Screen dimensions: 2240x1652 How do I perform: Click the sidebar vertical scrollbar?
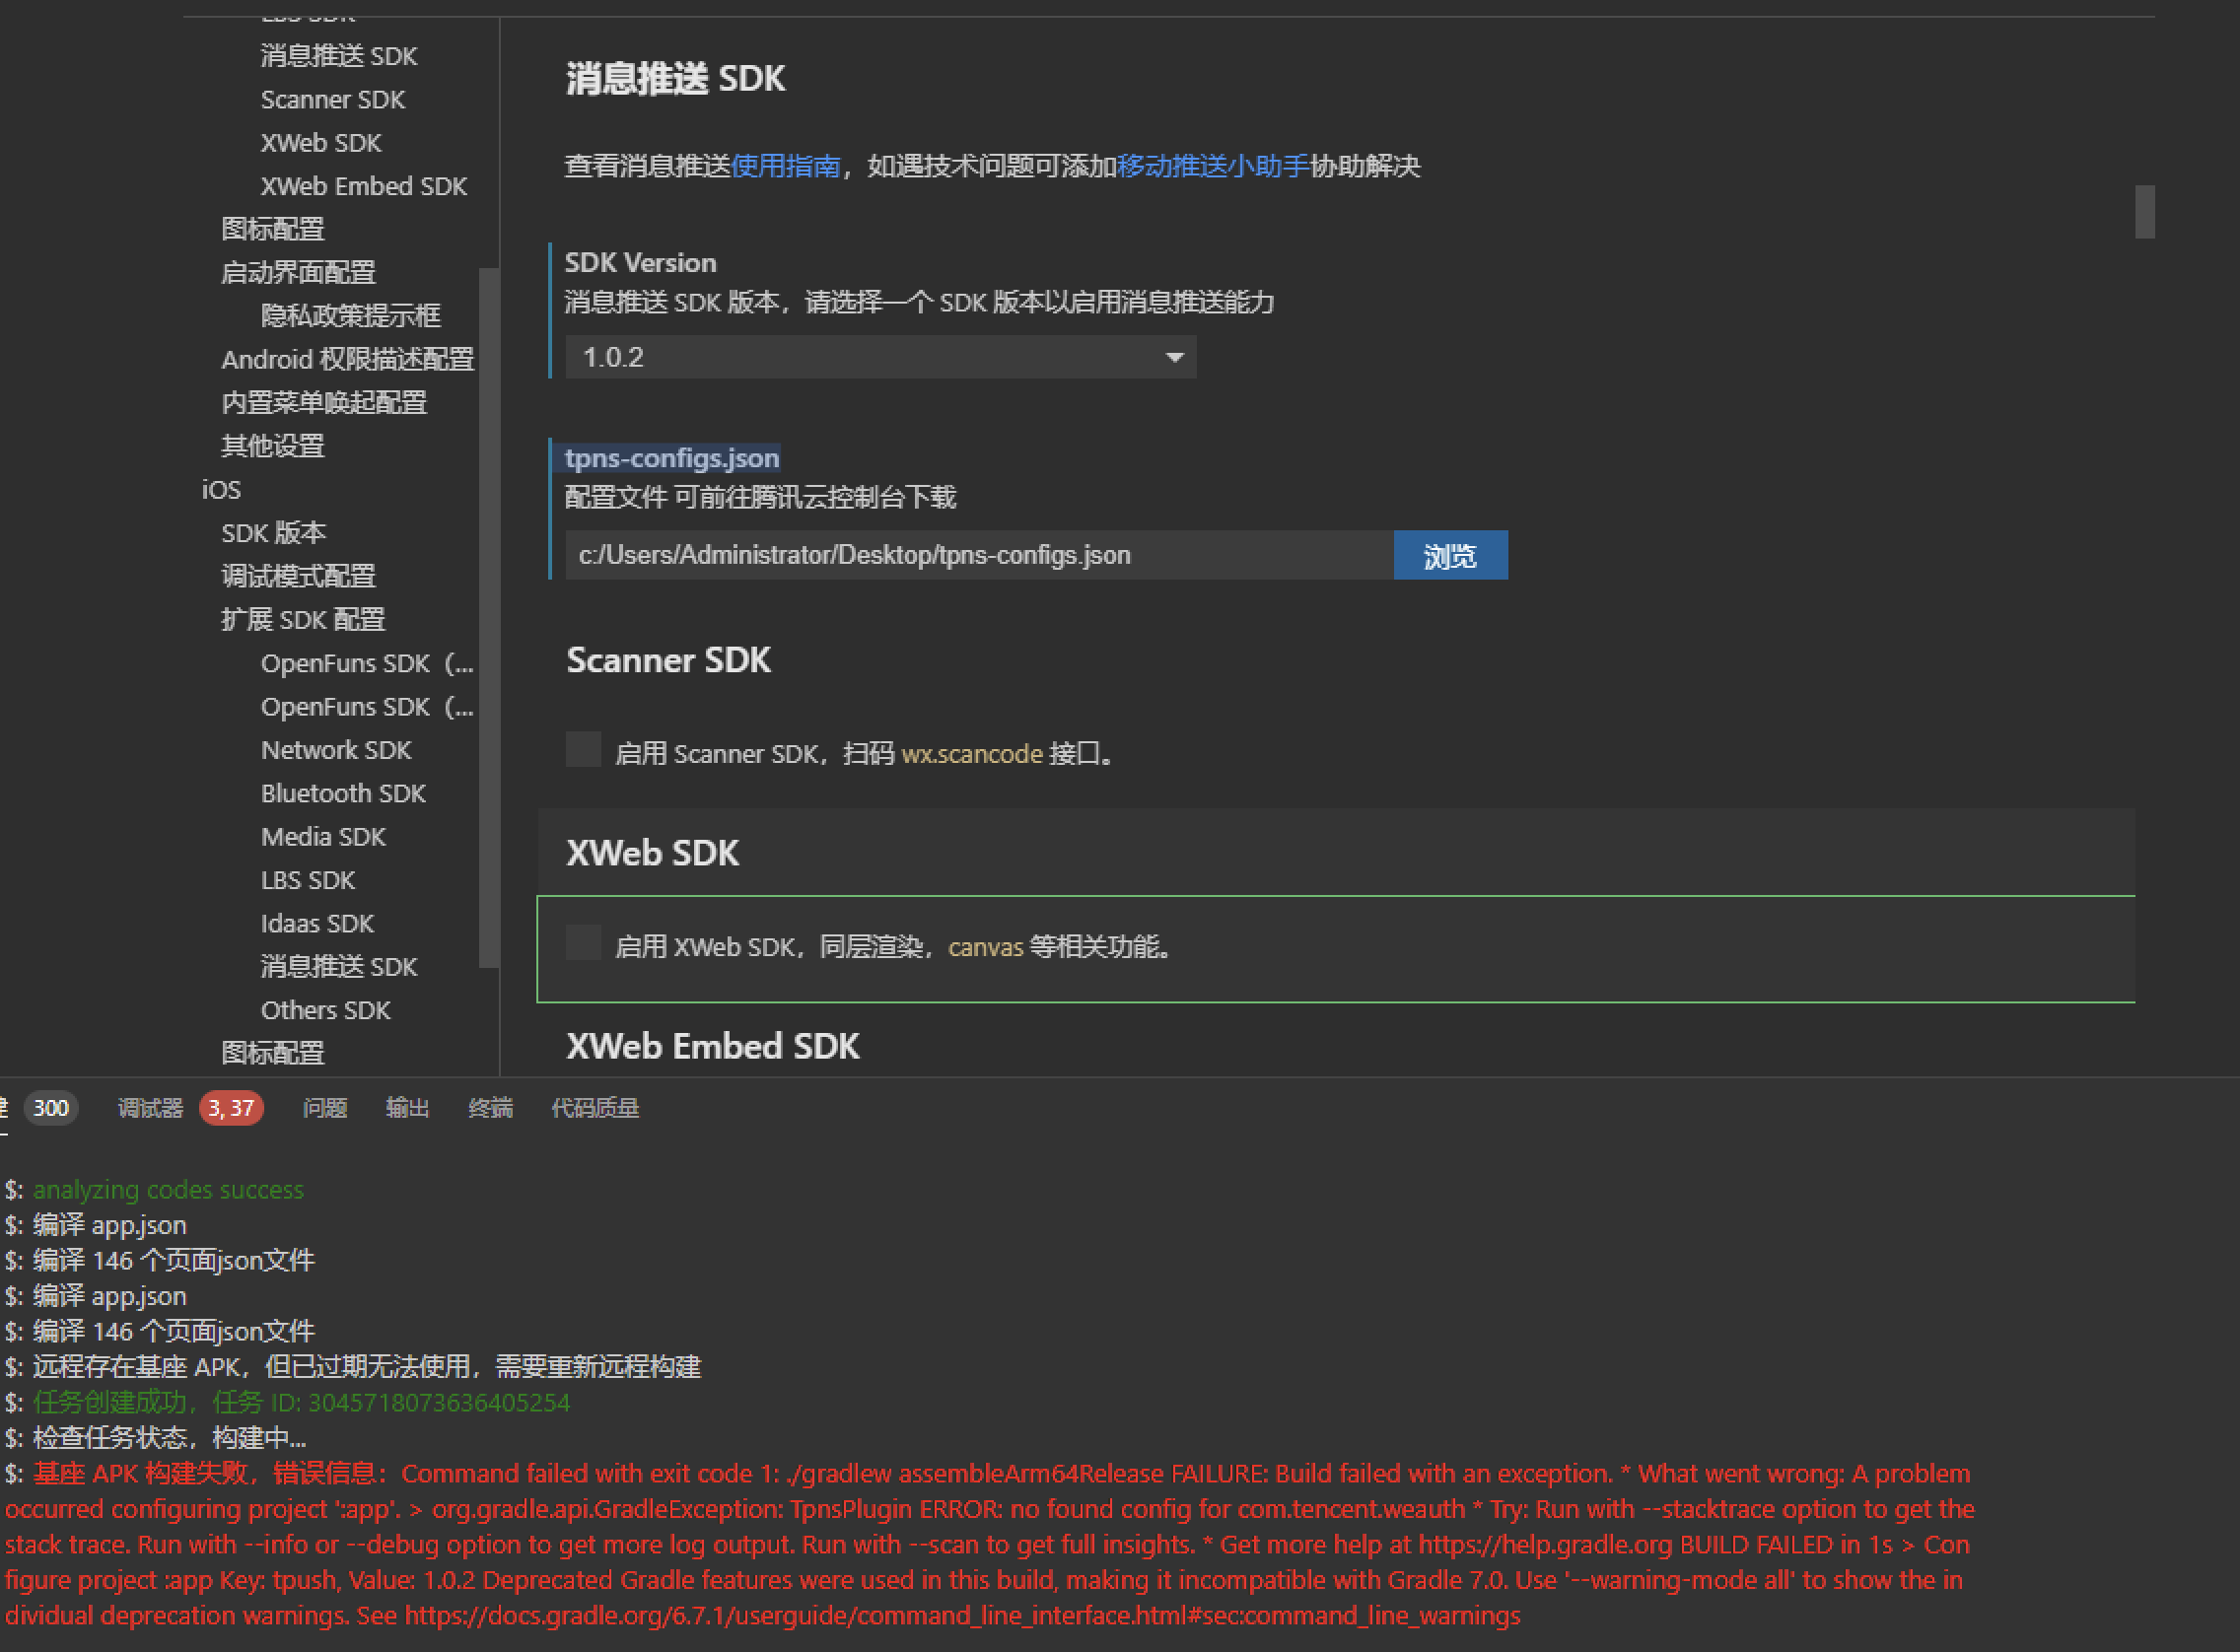coord(488,618)
